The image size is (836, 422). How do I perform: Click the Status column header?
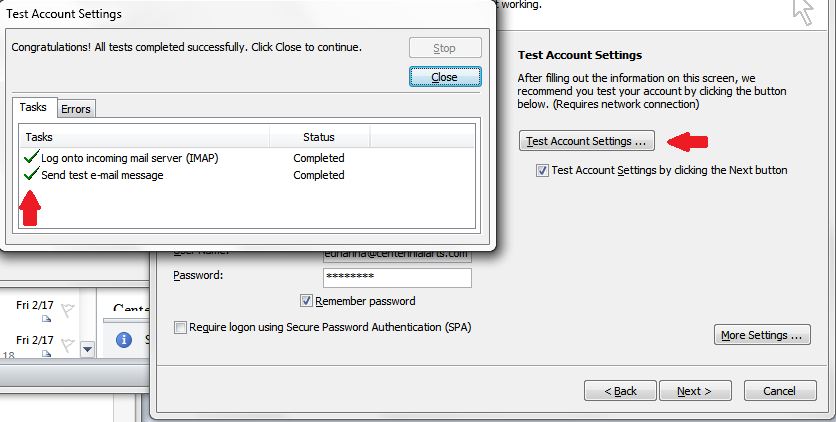click(319, 137)
